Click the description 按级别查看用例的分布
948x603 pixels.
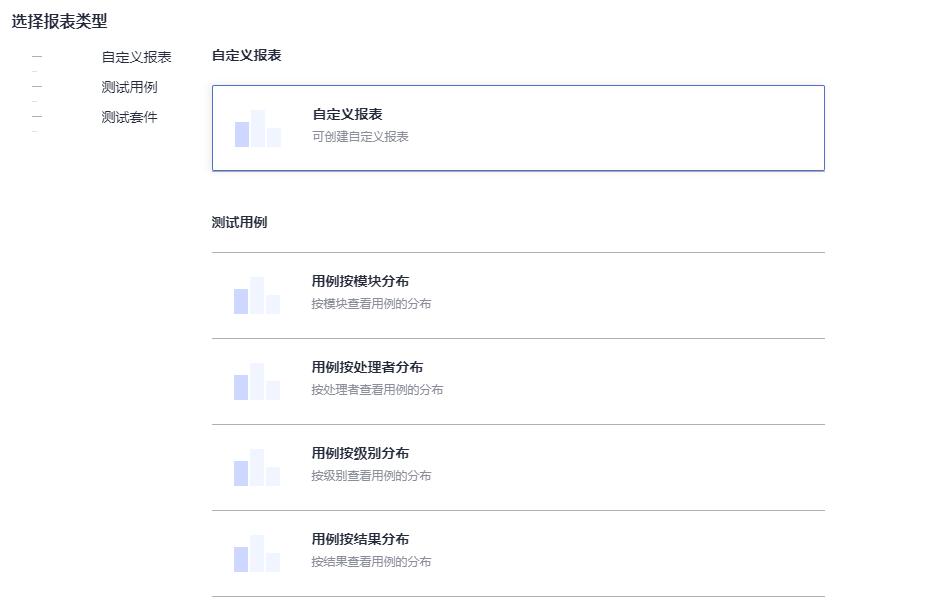(x=371, y=475)
